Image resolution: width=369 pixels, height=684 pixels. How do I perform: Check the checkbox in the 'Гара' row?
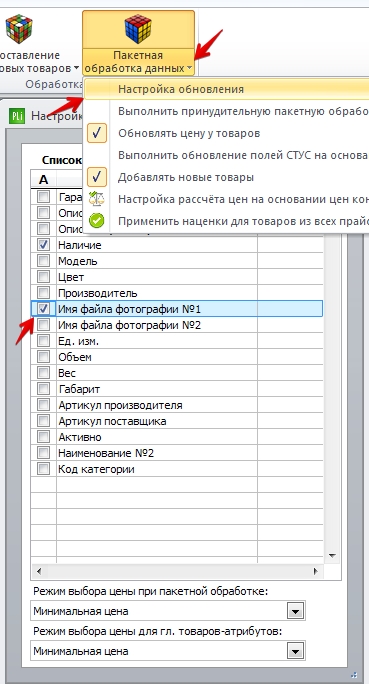pos(43,197)
